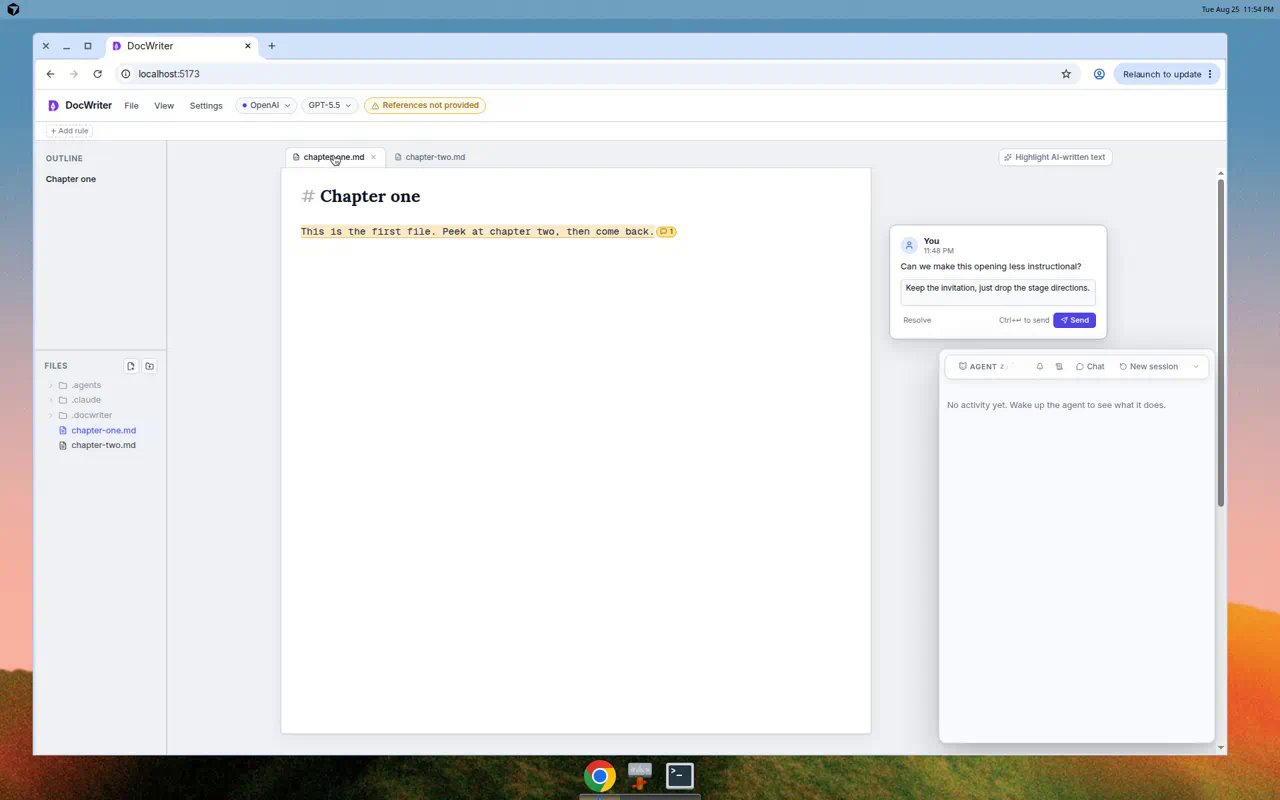This screenshot has width=1280, height=800.
Task: Open the browser profile icon
Action: pos(1099,74)
